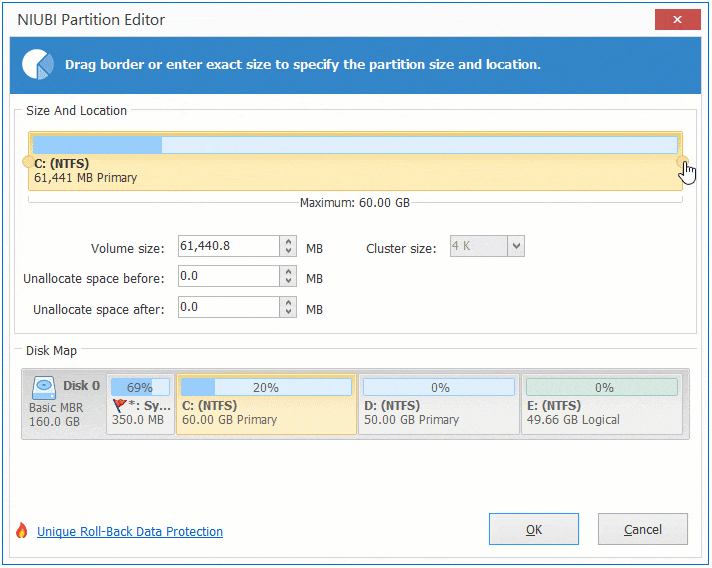Focus the Unallocate space after field
The image size is (712, 568).
point(228,308)
